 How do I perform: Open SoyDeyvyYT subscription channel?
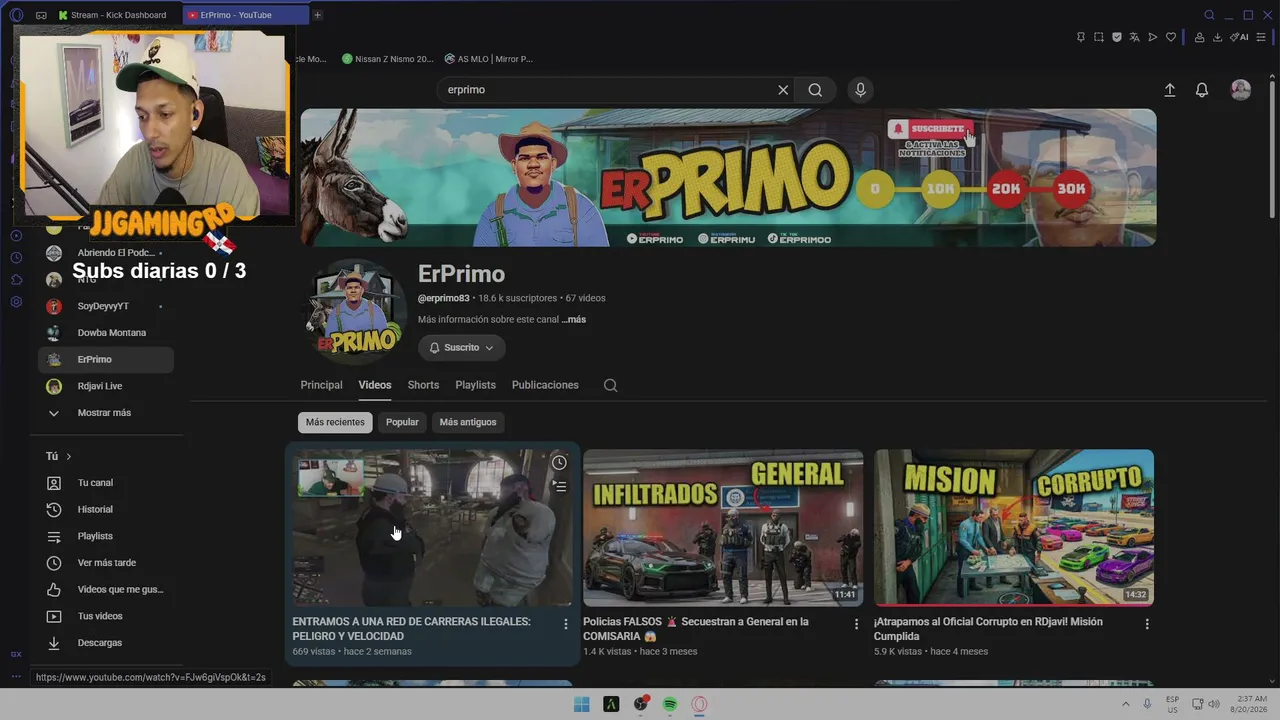click(x=105, y=306)
